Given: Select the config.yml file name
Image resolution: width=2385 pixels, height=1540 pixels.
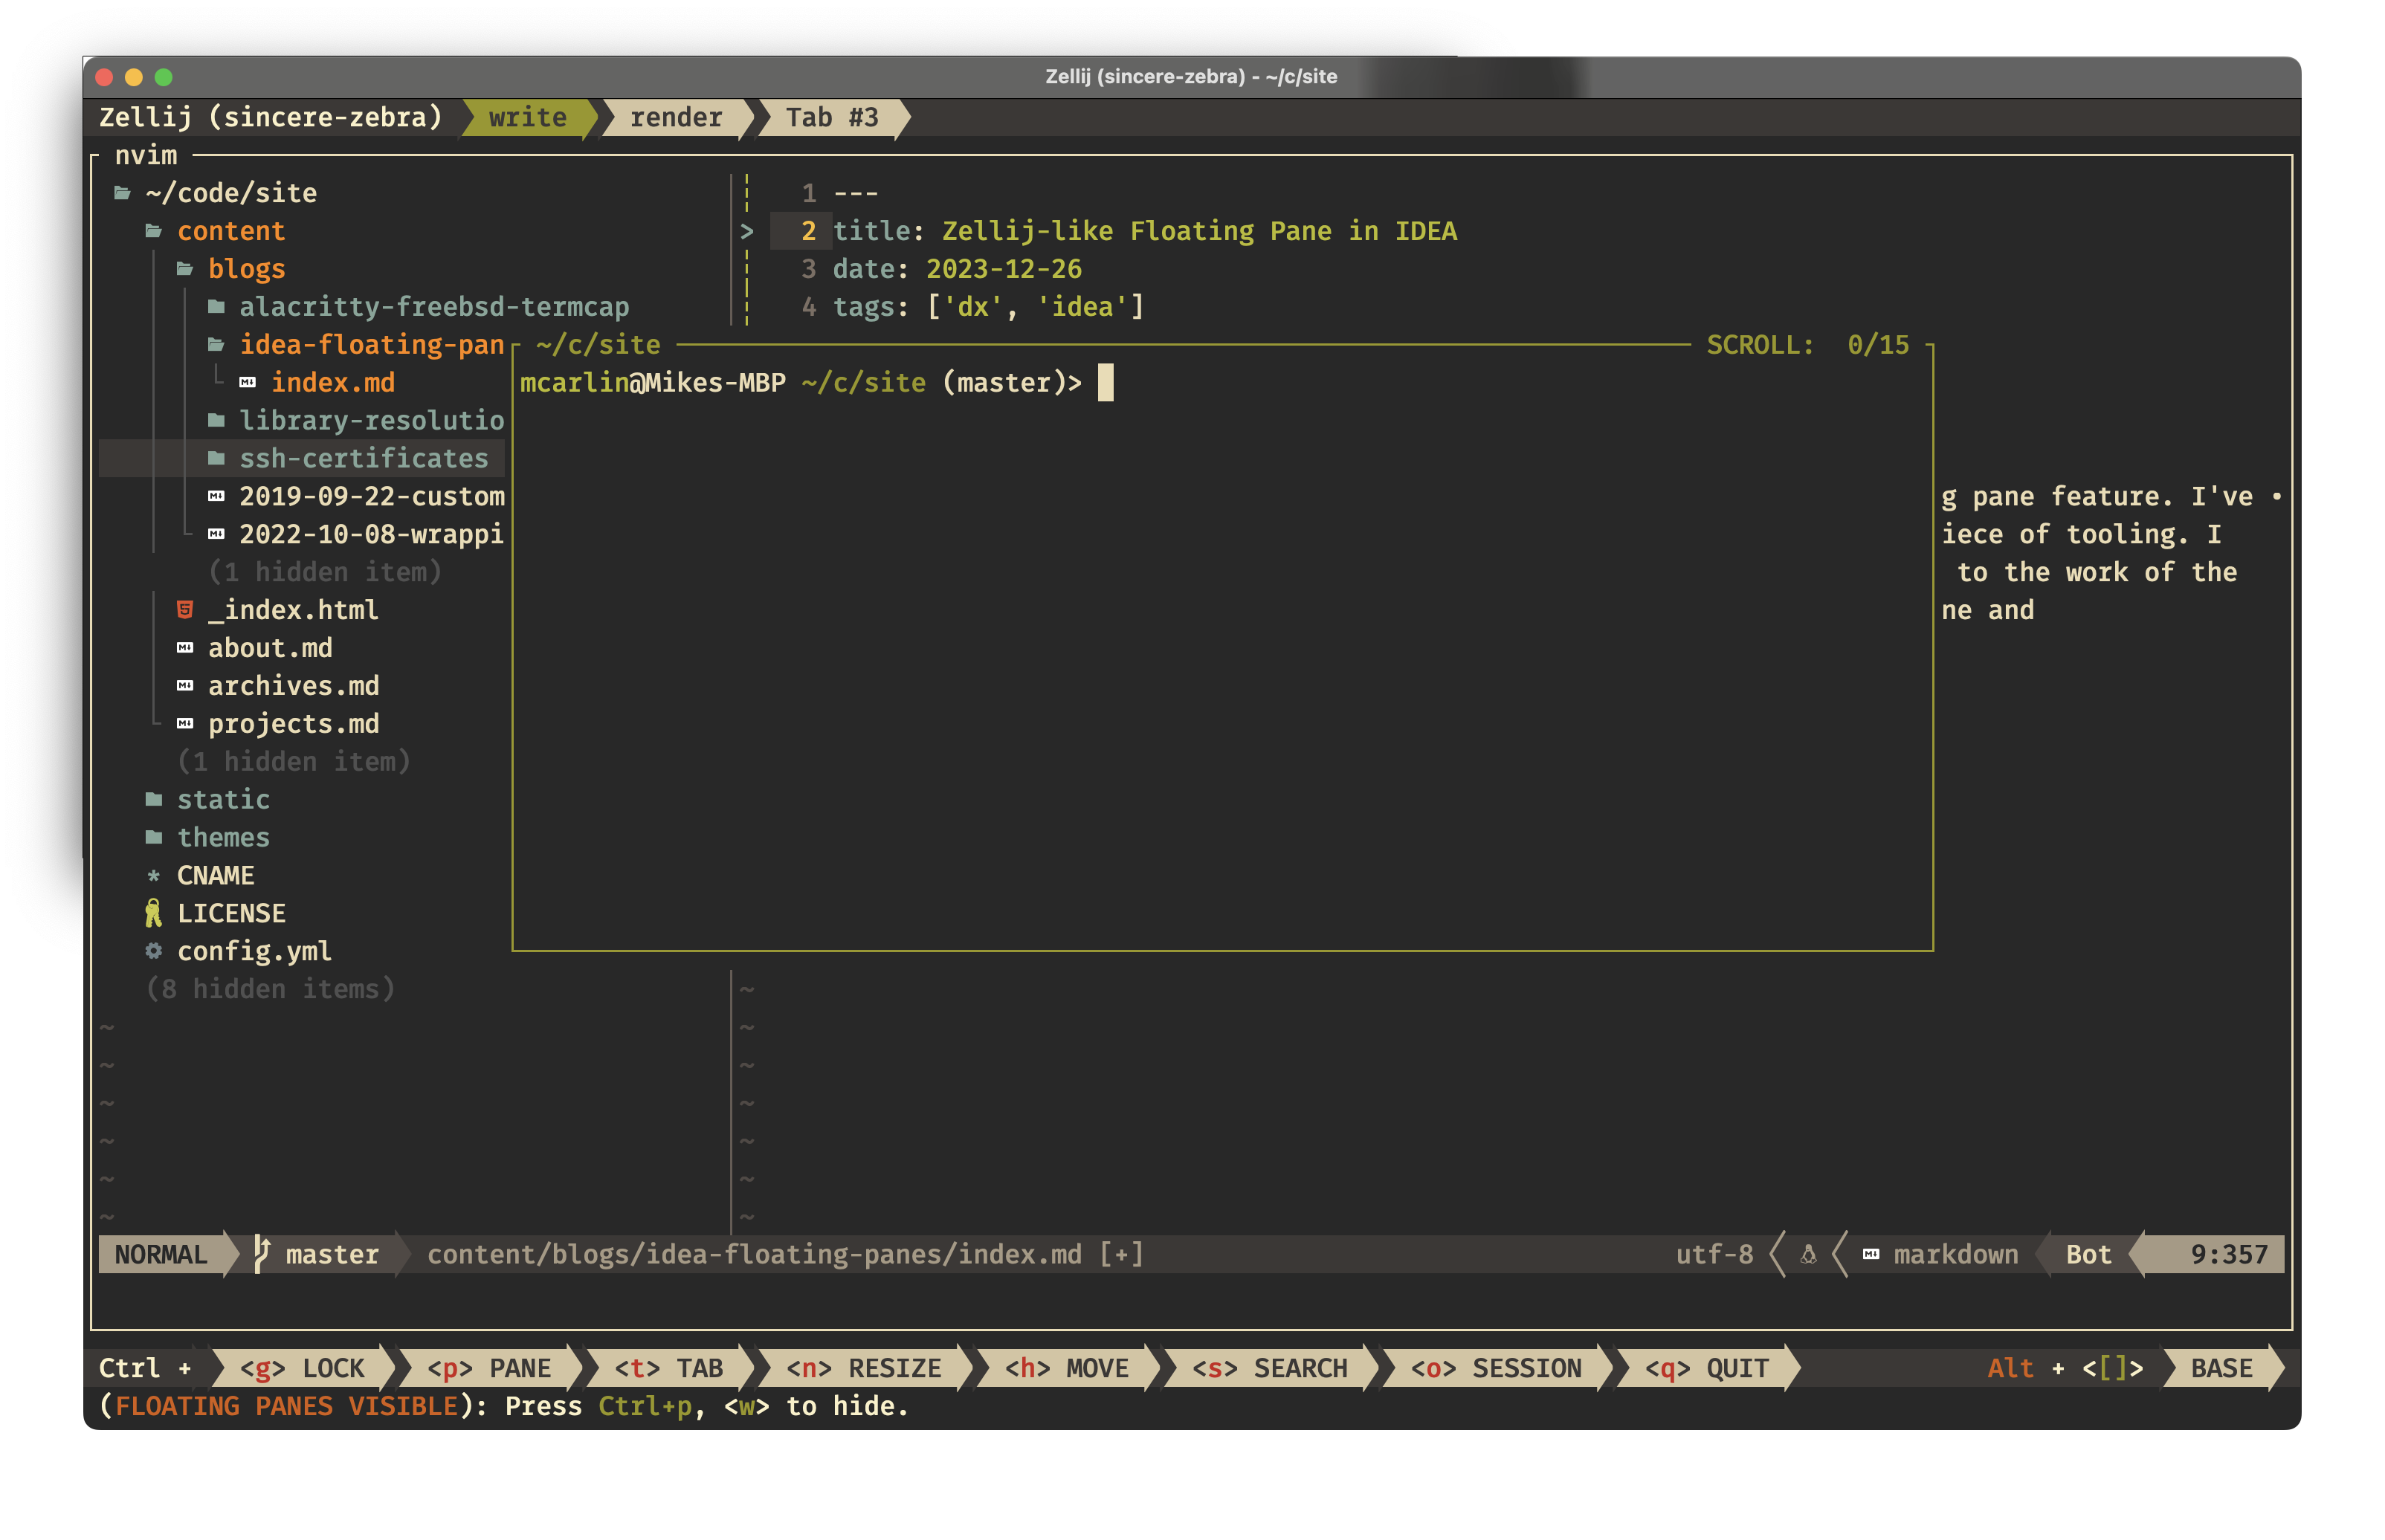Looking at the screenshot, I should point(254,952).
